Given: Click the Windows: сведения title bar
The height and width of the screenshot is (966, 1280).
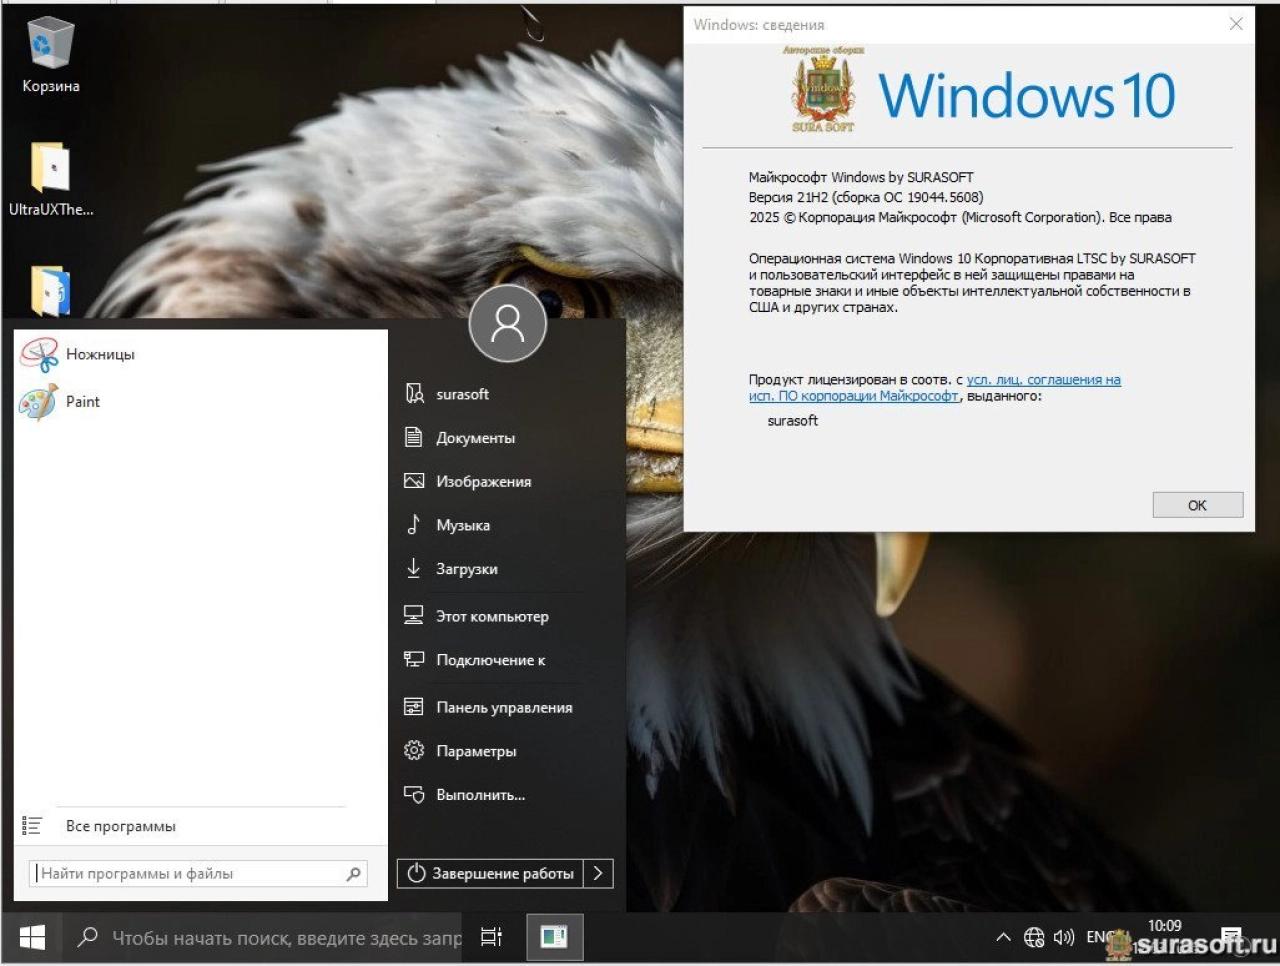Looking at the screenshot, I should point(950,24).
